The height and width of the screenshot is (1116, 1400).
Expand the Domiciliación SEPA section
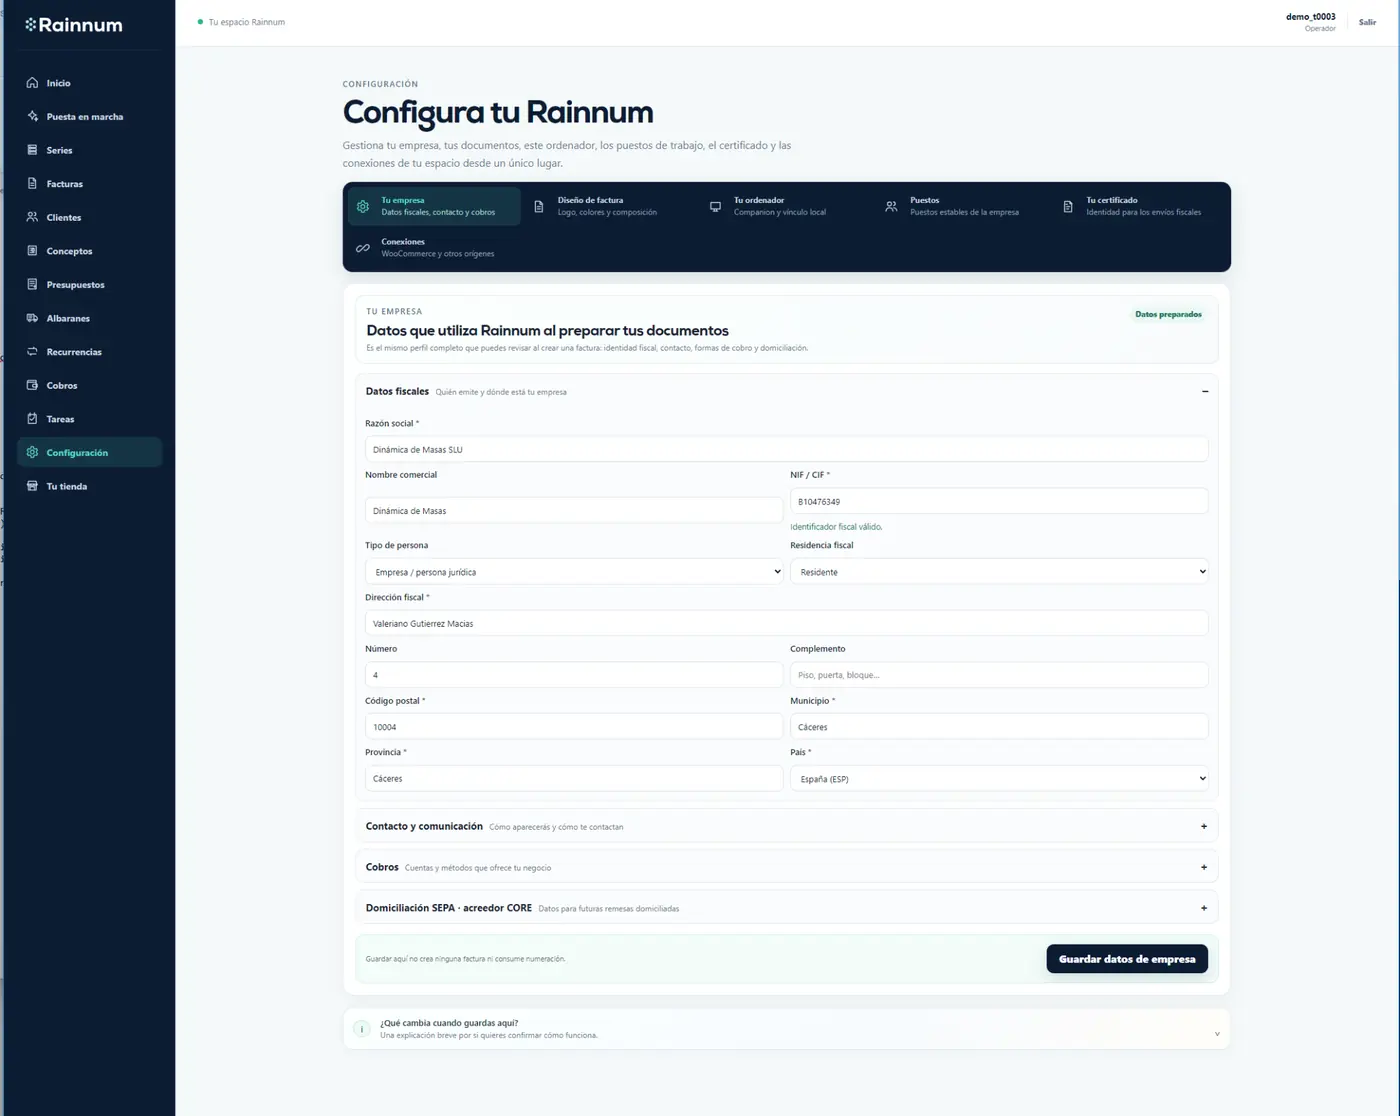pyautogui.click(x=787, y=908)
